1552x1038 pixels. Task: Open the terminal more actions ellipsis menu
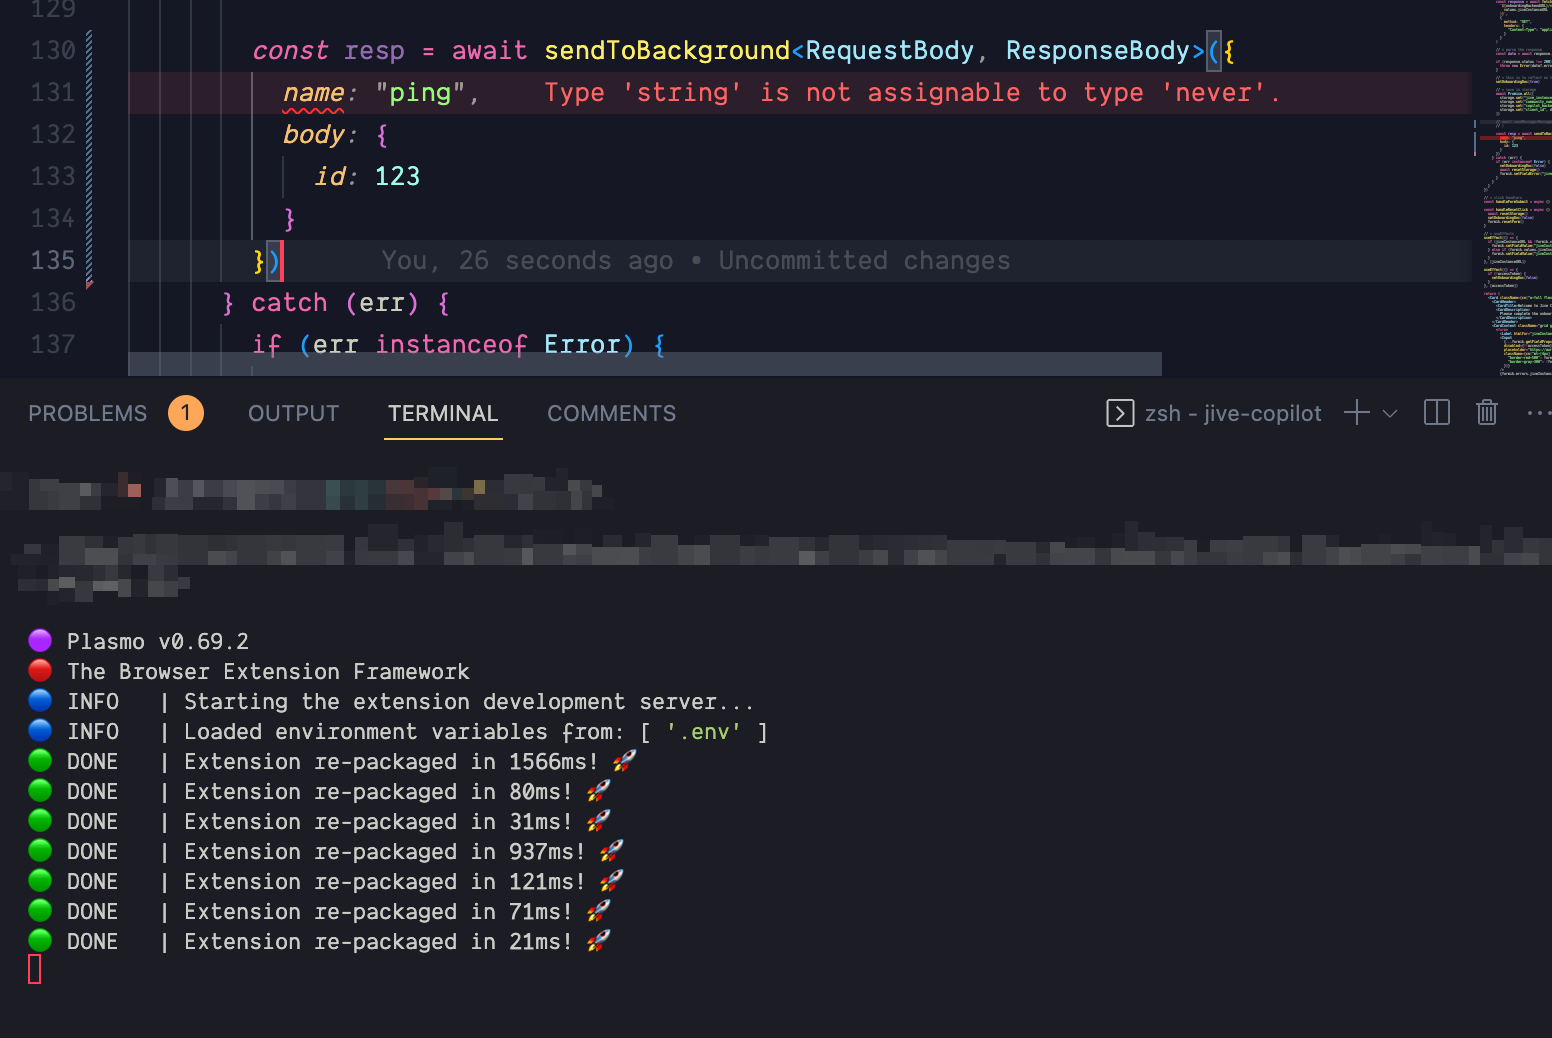pos(1539,412)
